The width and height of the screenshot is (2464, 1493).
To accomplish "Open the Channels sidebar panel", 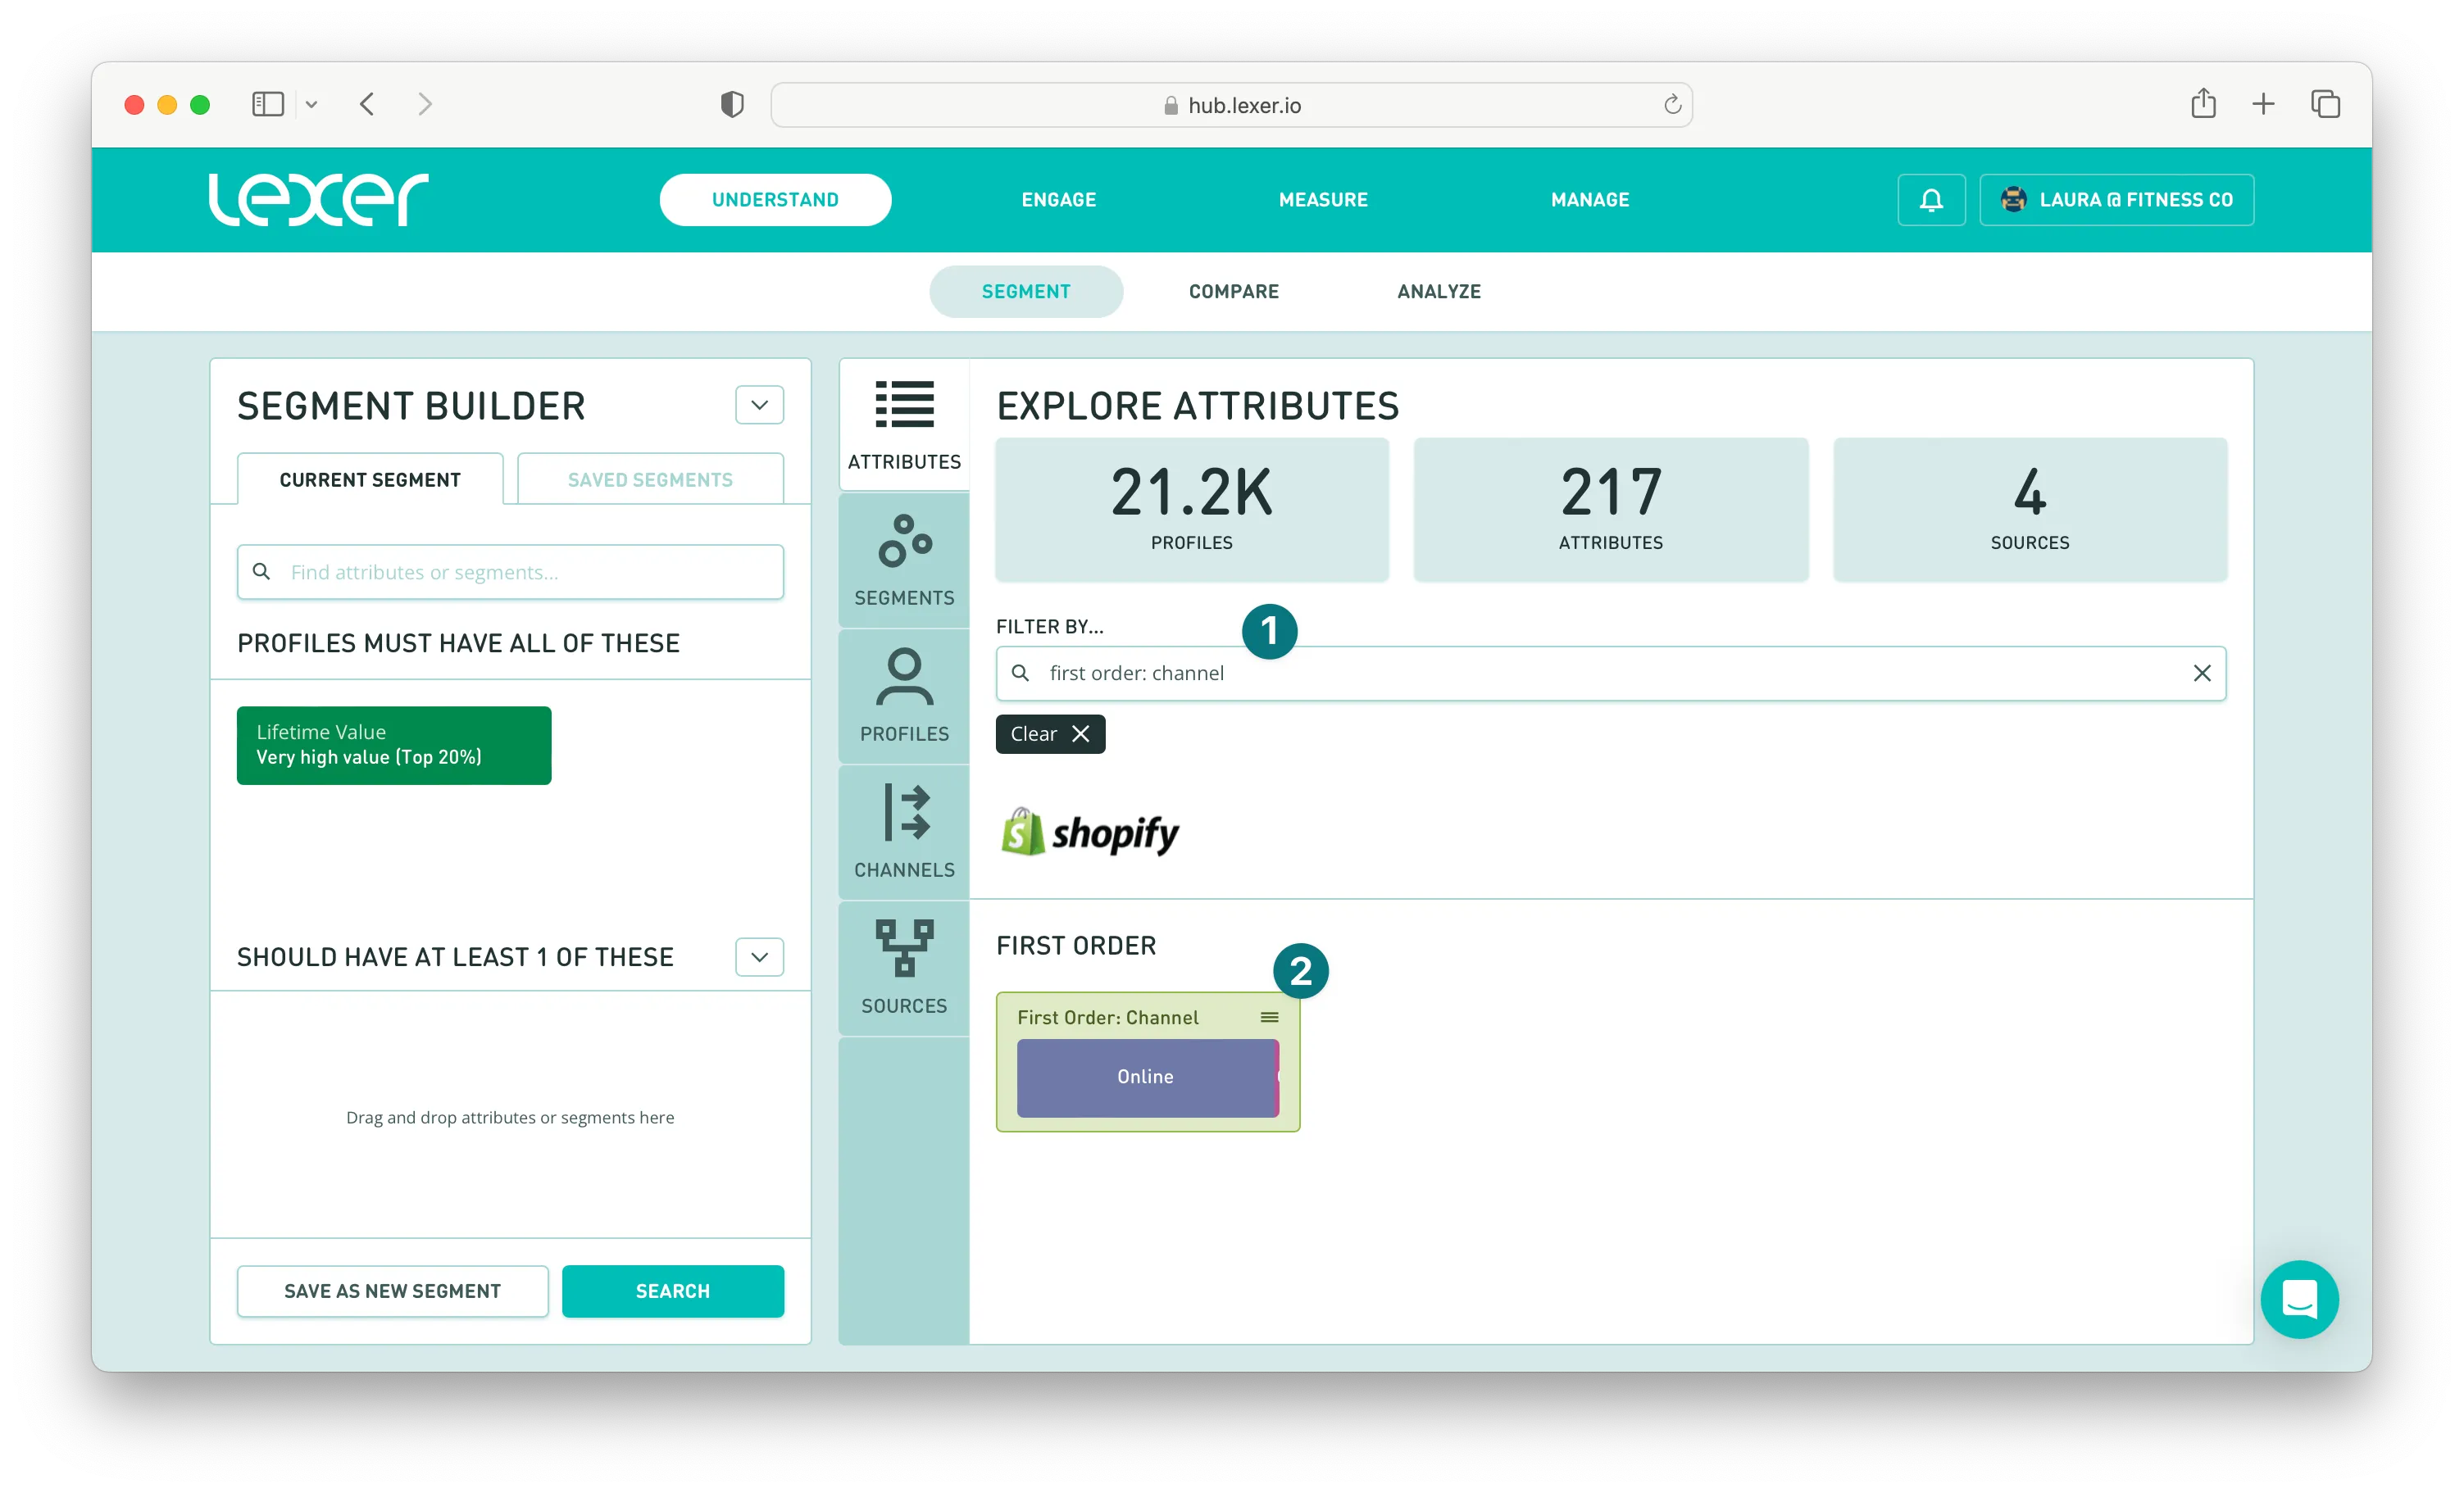I will click(904, 832).
